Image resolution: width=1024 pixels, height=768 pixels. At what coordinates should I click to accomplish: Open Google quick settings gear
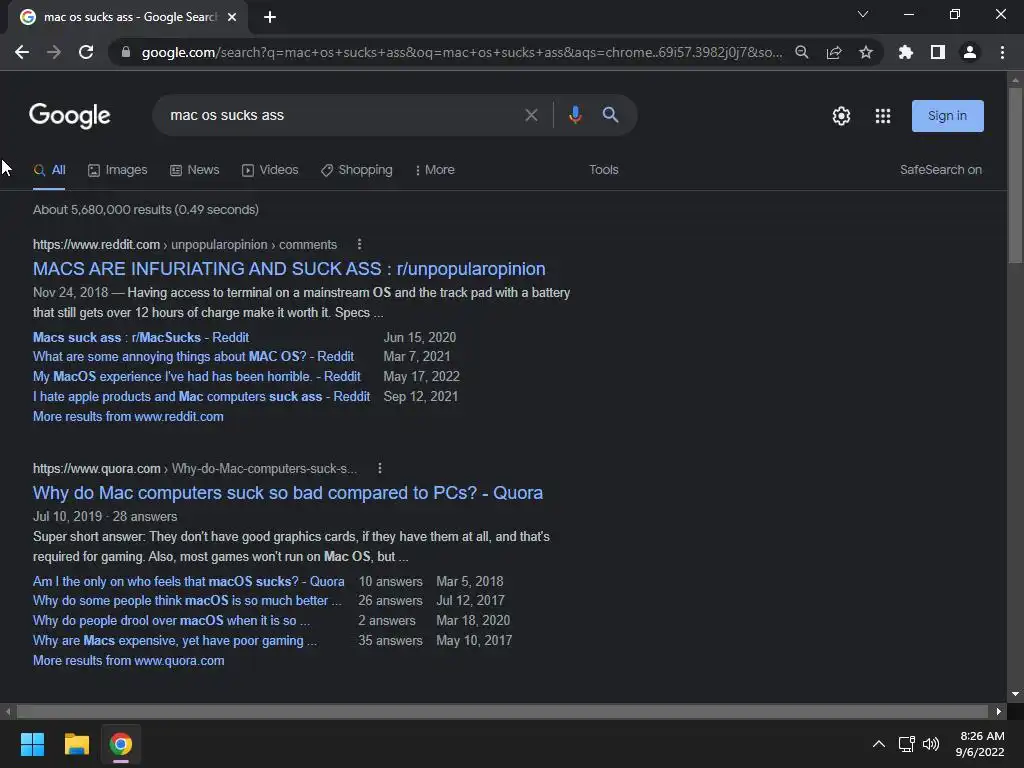[841, 116]
